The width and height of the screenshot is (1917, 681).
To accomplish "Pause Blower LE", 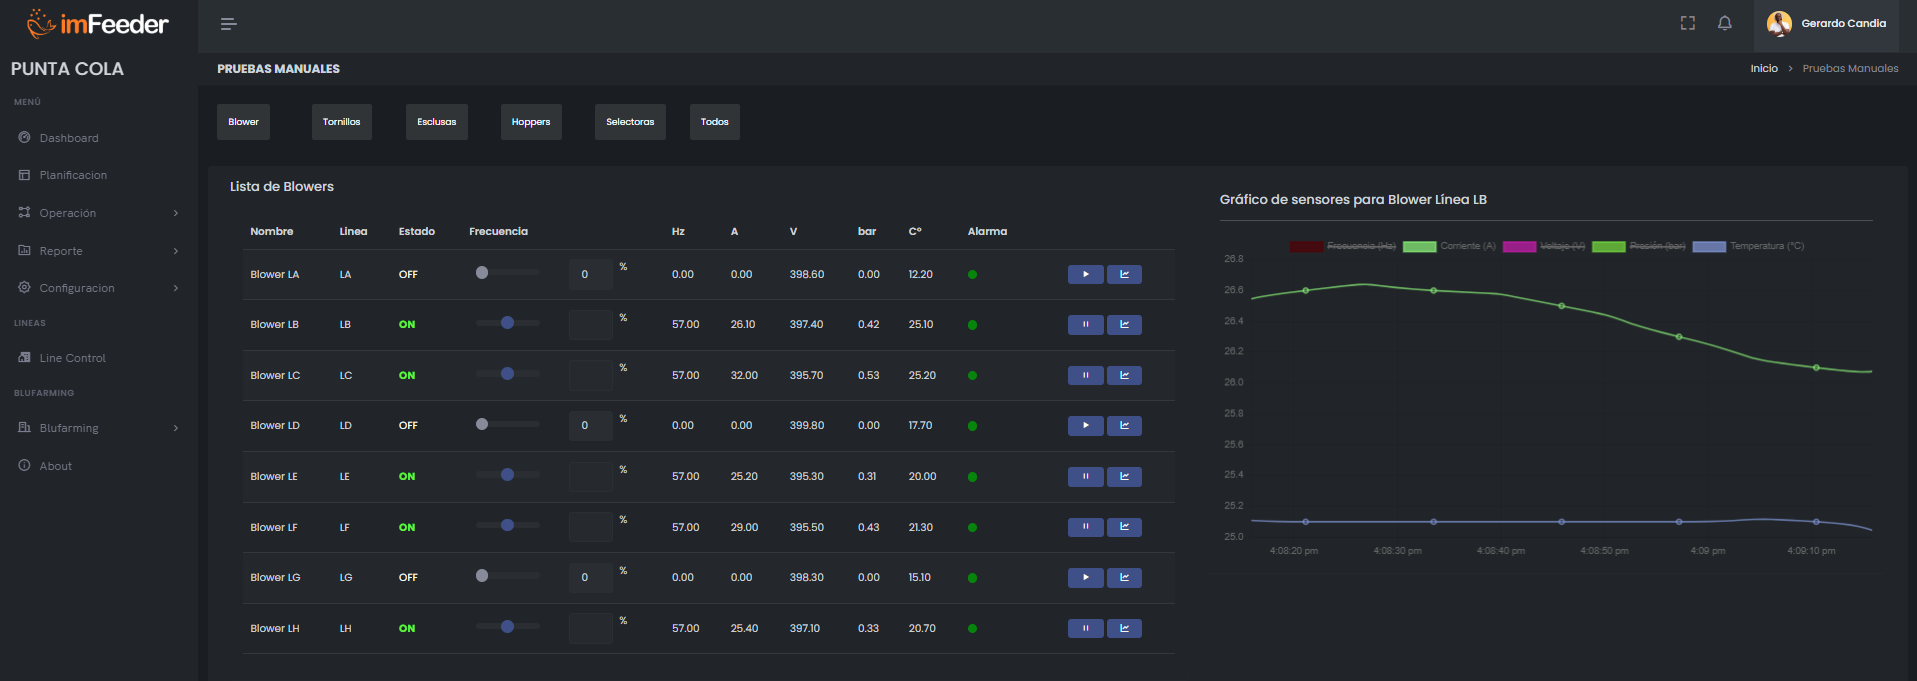I will [x=1086, y=477].
